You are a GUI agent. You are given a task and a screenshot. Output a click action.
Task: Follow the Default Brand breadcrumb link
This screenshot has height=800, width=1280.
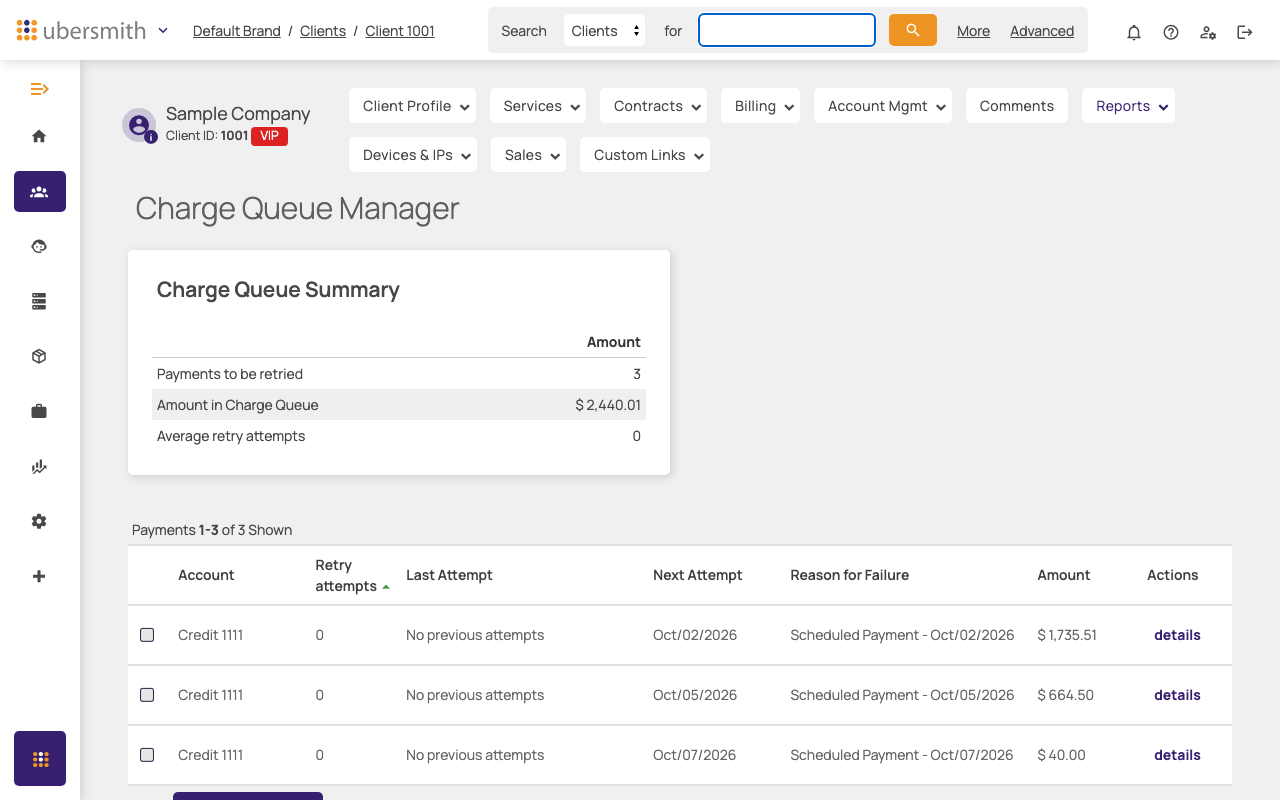(x=237, y=31)
